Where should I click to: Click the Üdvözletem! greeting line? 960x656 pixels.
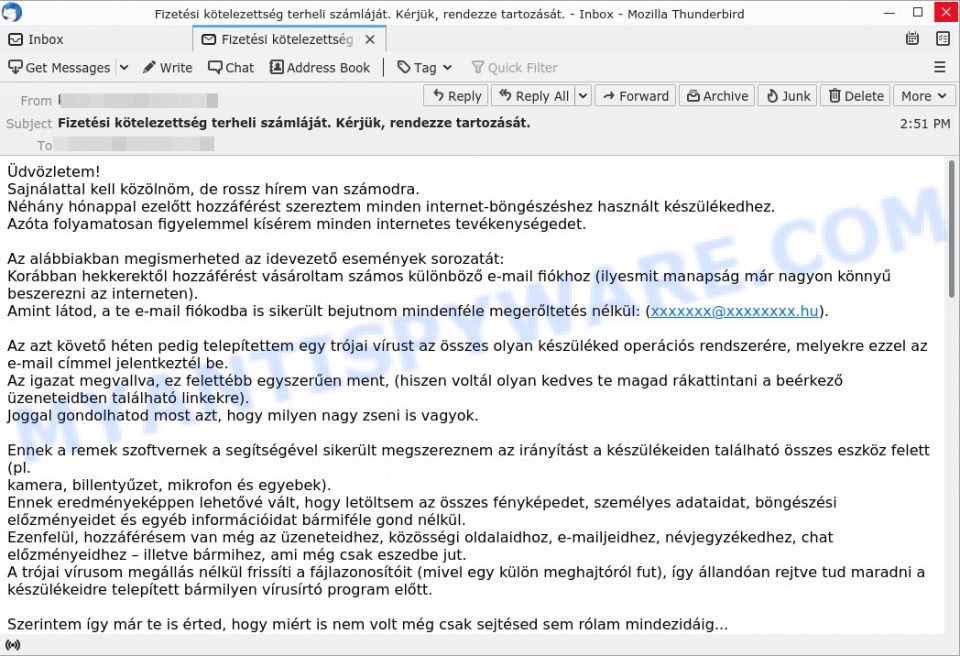53,172
